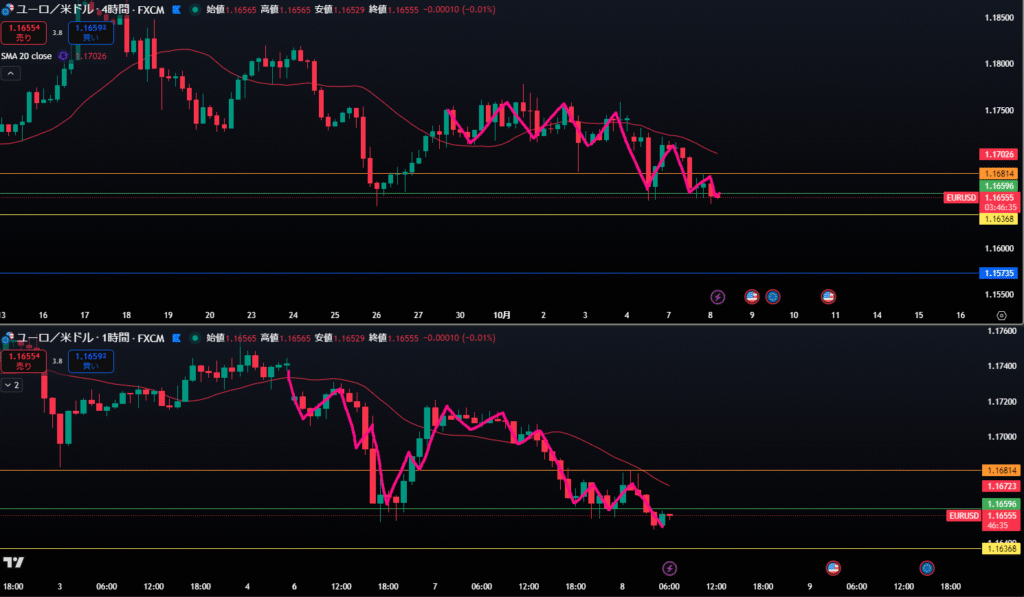Expand the indicator legend showing 2 on 1-hour chart
This screenshot has width=1024, height=597.
[12, 384]
